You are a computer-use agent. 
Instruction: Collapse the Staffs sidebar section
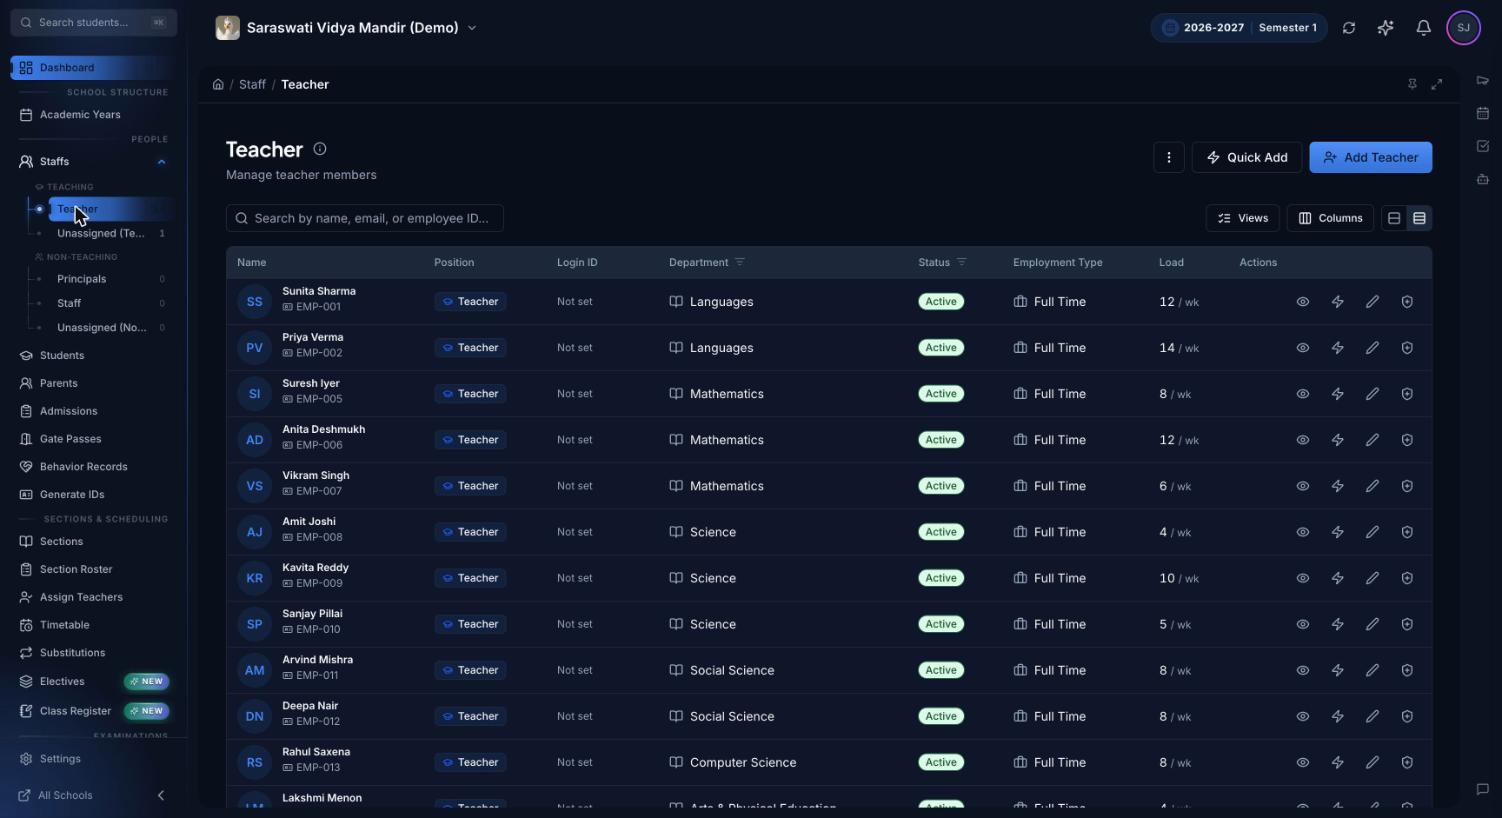coord(161,162)
